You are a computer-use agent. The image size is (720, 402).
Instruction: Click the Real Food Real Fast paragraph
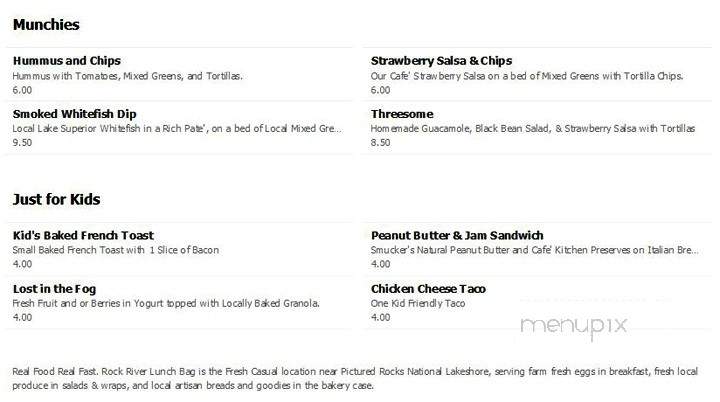pyautogui.click(x=355, y=378)
